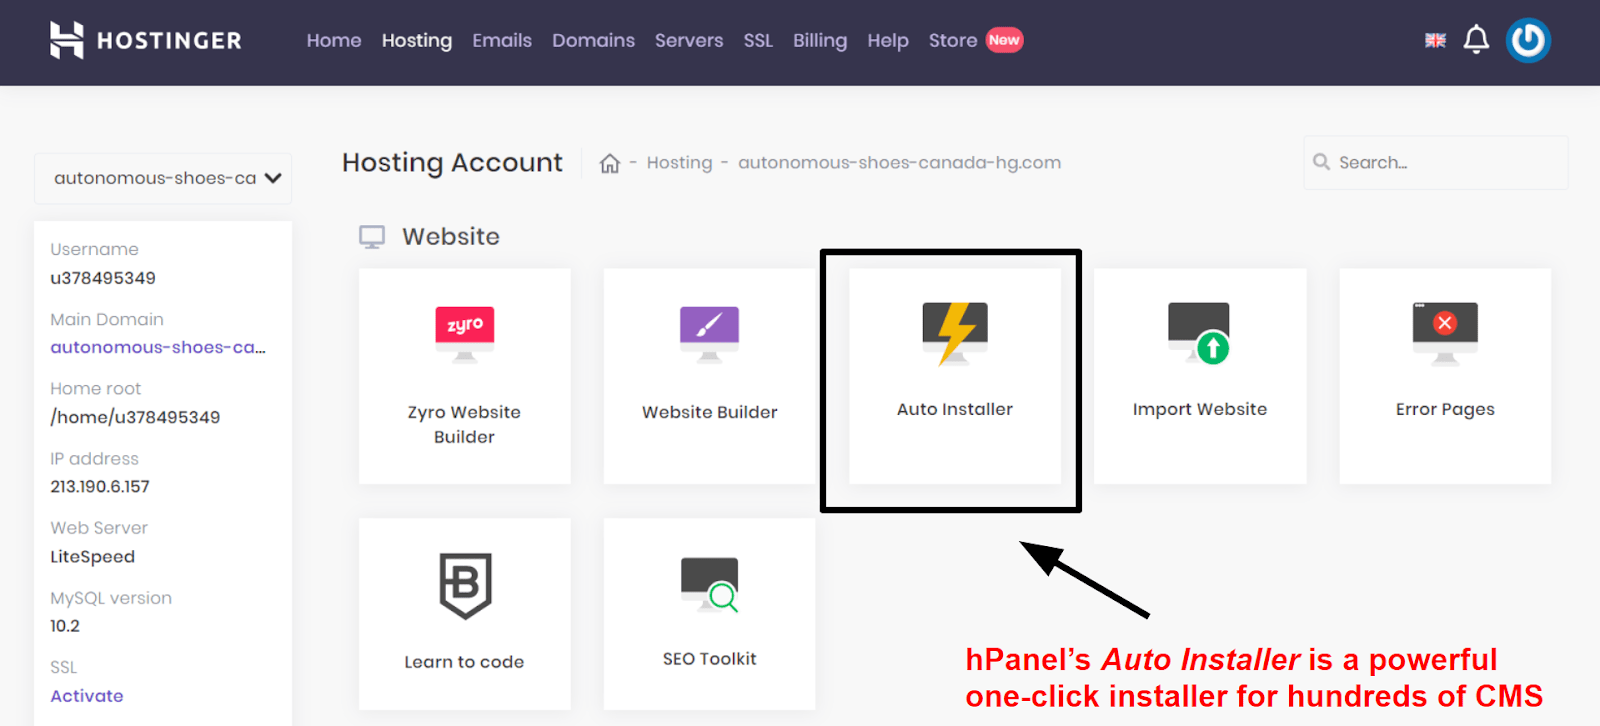The height and width of the screenshot is (726, 1600).
Task: Click the Home root label
Action: tap(96, 389)
